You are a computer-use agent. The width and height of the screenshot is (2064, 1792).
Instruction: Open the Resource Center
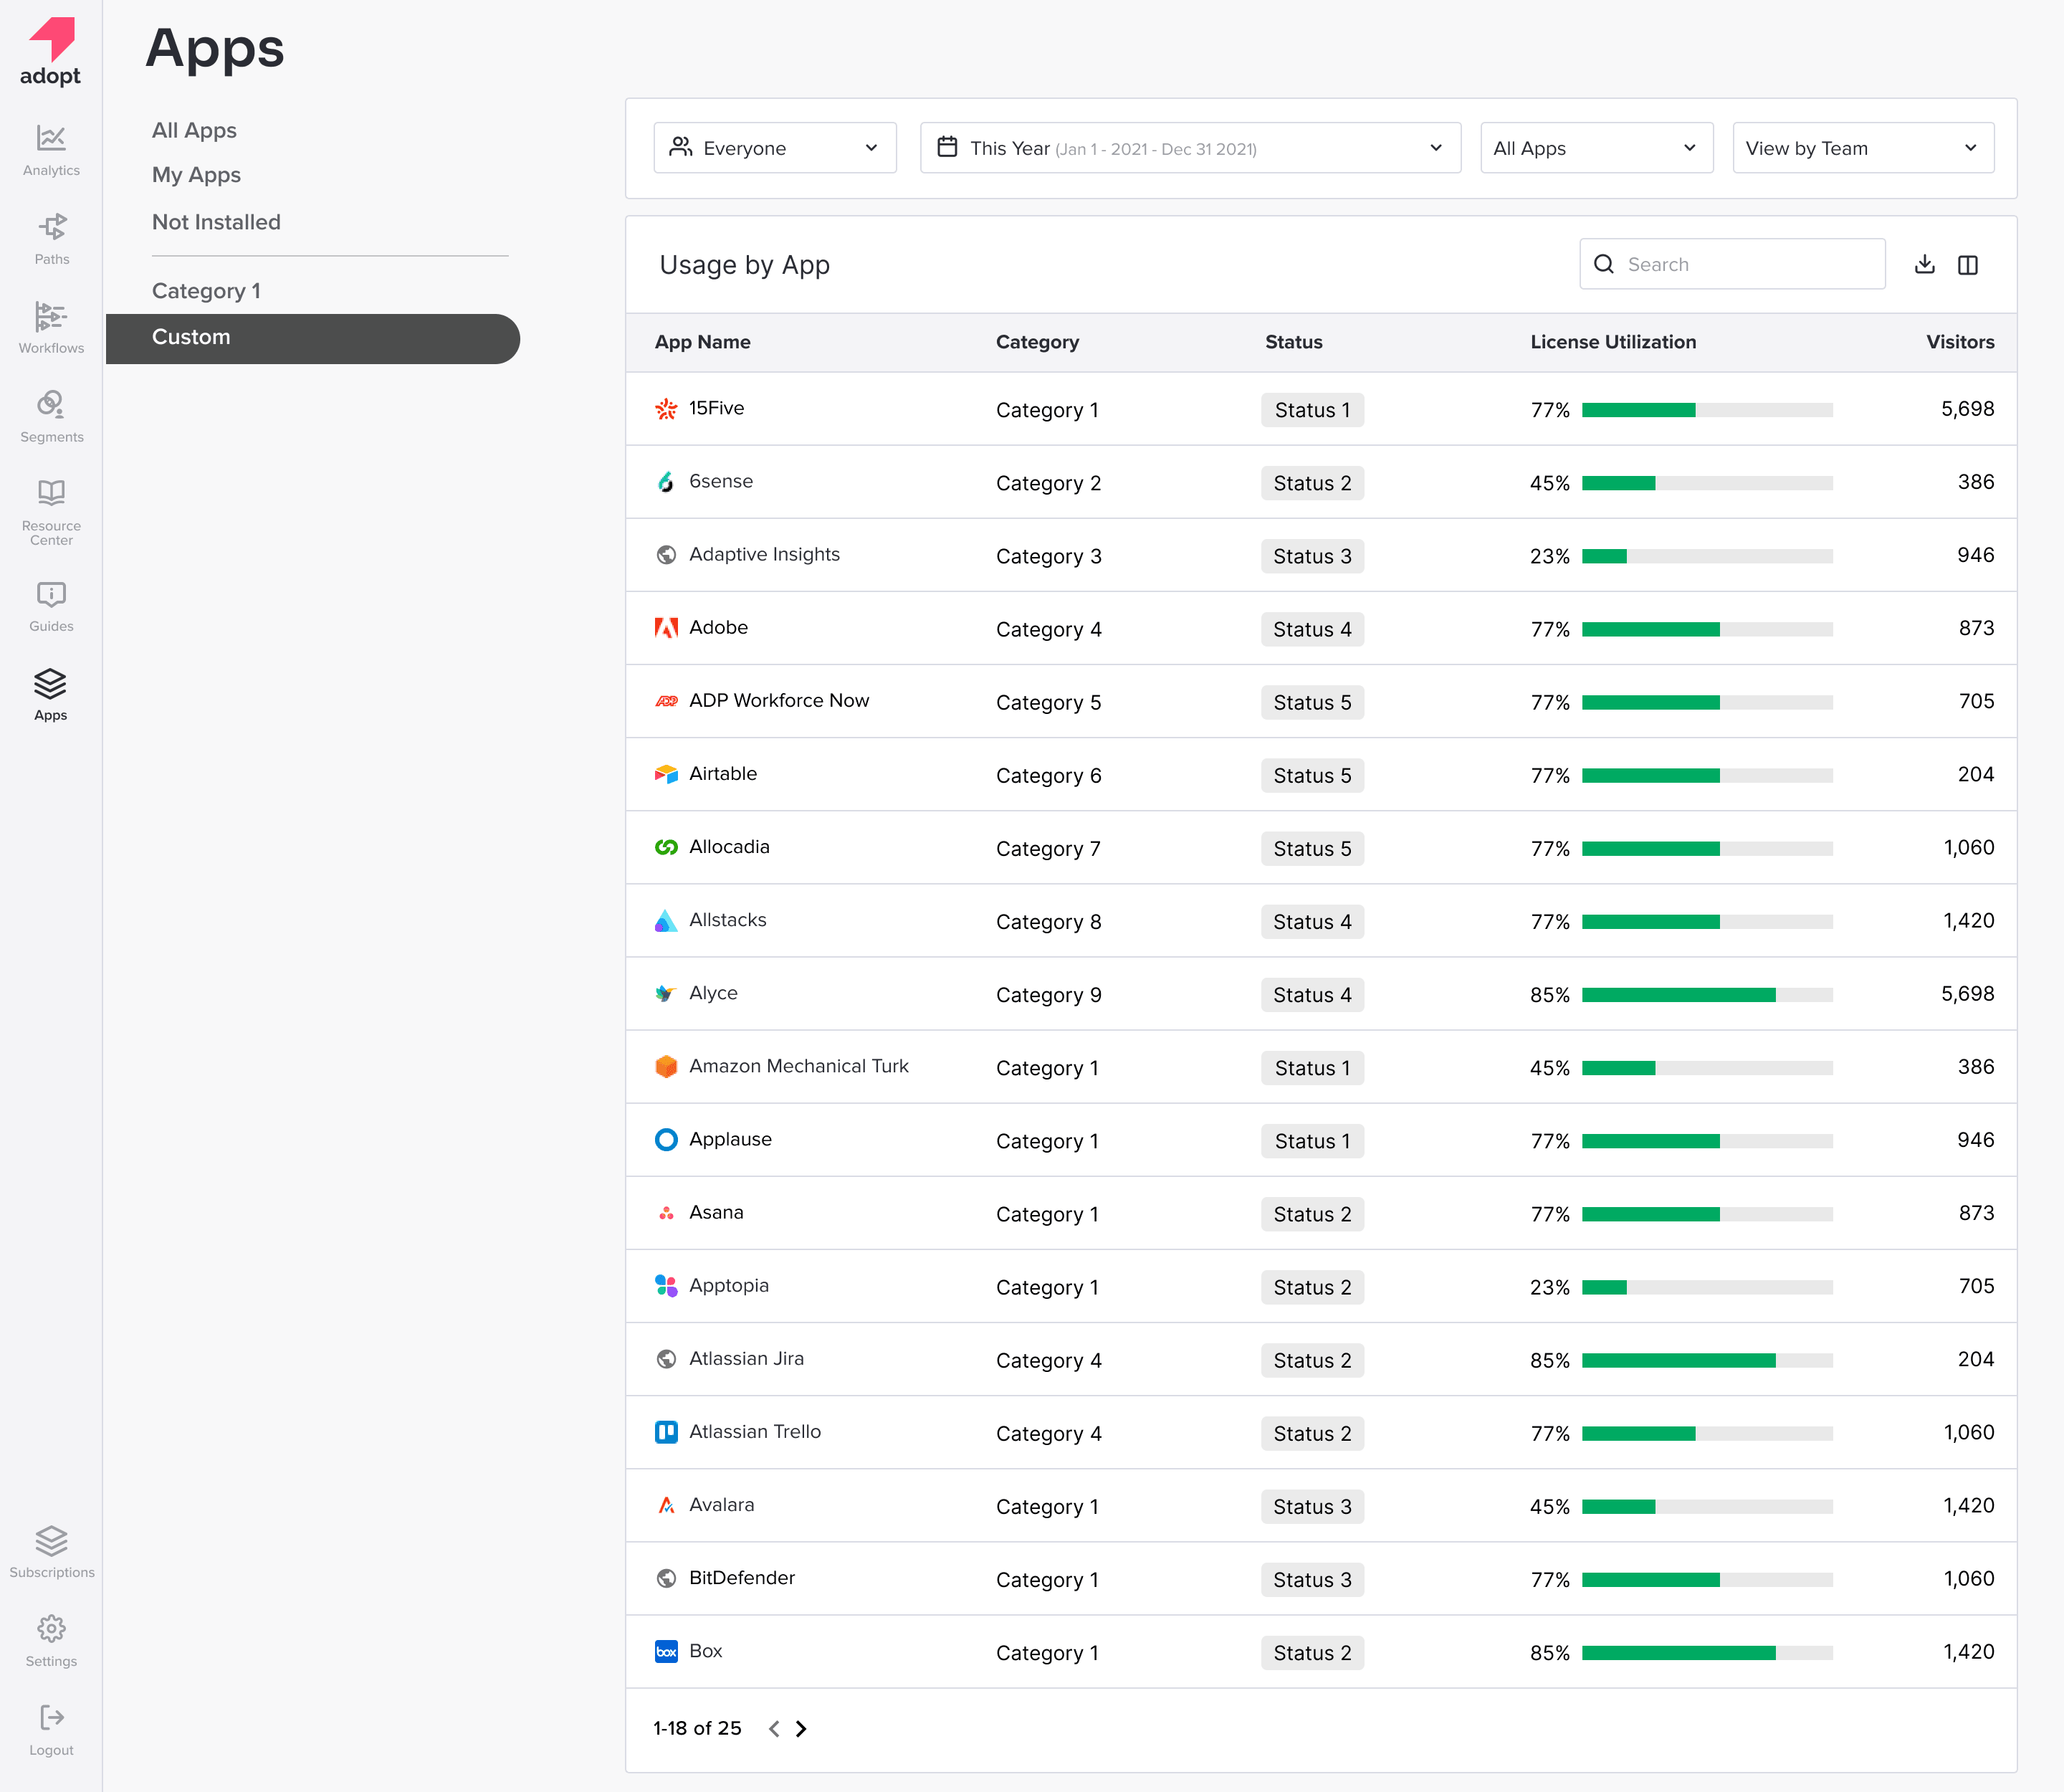click(x=51, y=512)
